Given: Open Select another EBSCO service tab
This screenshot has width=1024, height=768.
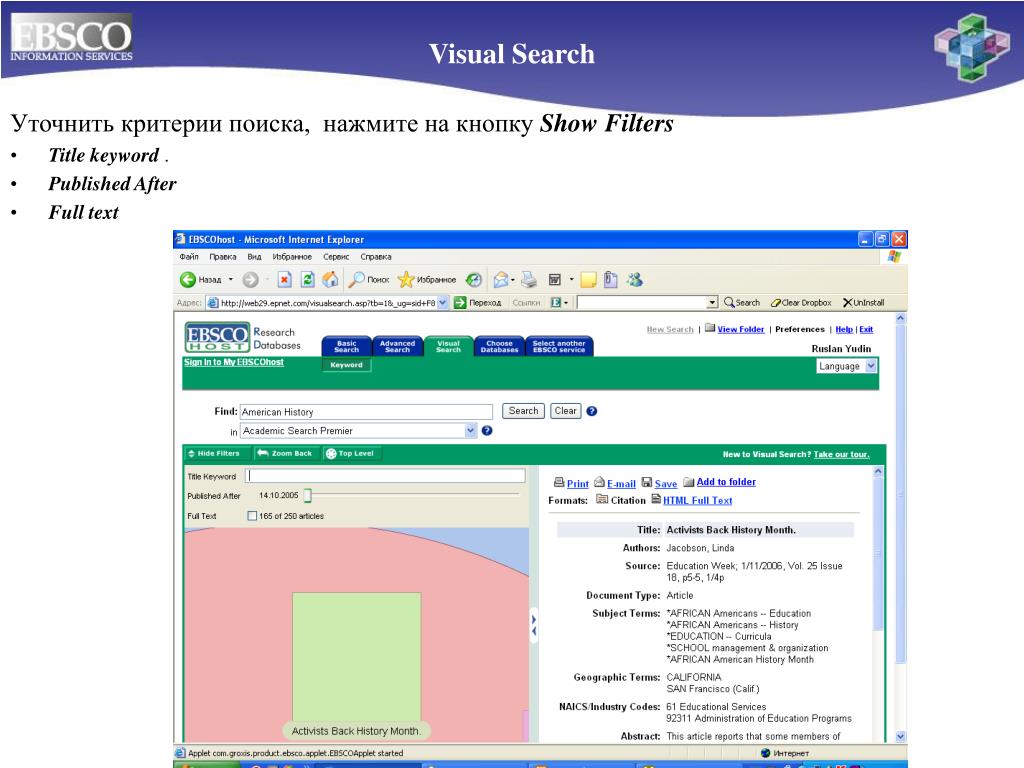Looking at the screenshot, I should click(558, 346).
